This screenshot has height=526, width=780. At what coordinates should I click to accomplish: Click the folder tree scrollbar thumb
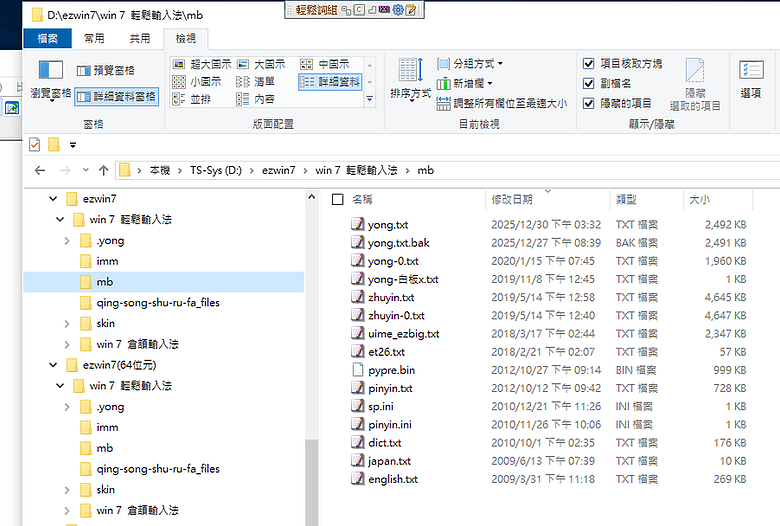click(312, 483)
